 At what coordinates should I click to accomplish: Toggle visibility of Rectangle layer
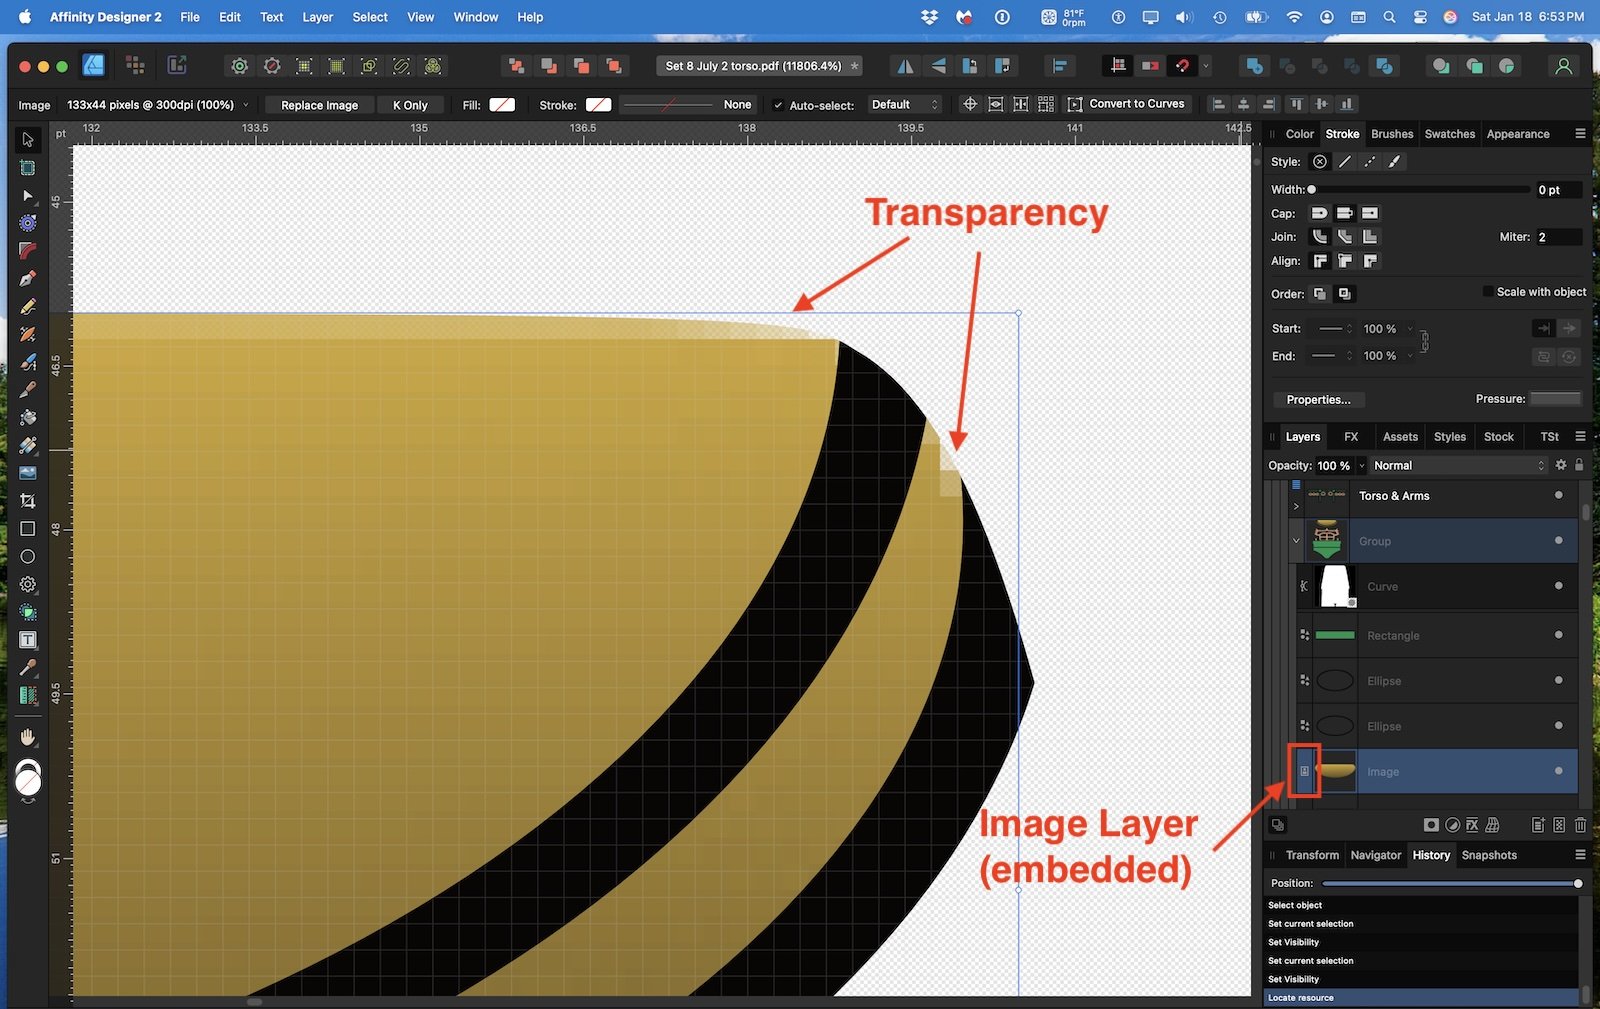[1558, 635]
